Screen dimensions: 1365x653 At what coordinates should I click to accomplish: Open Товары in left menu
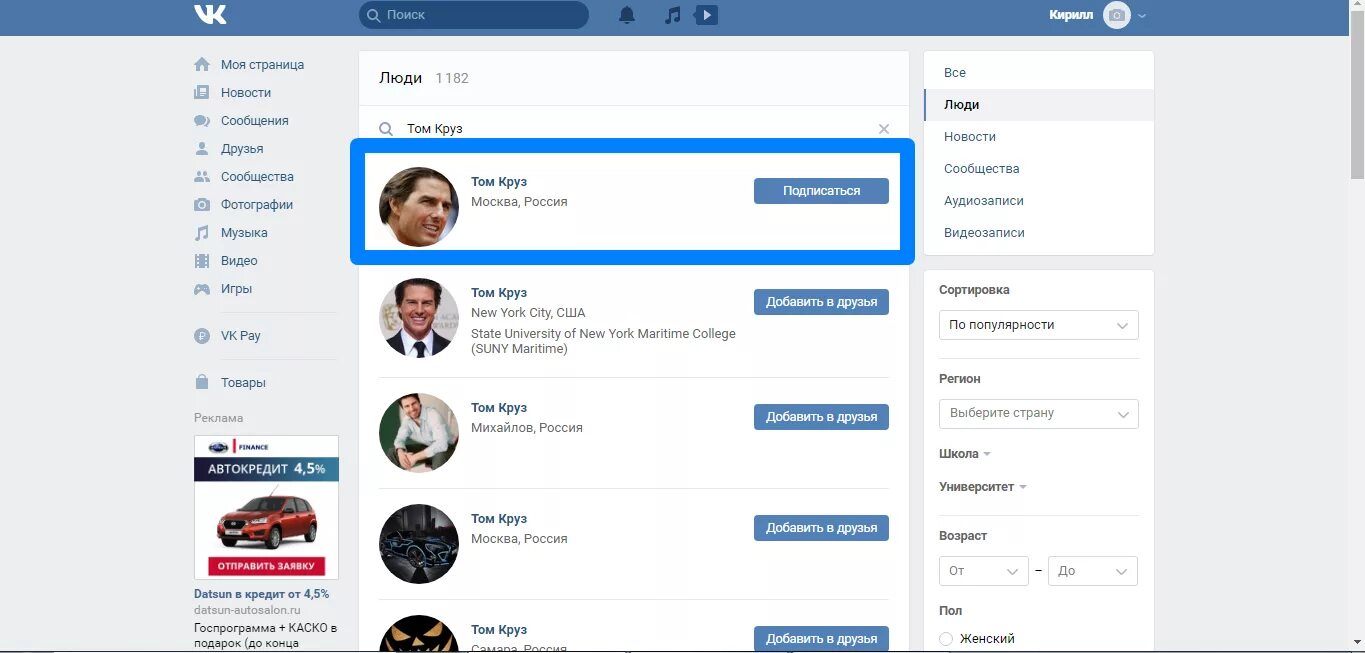coord(243,383)
